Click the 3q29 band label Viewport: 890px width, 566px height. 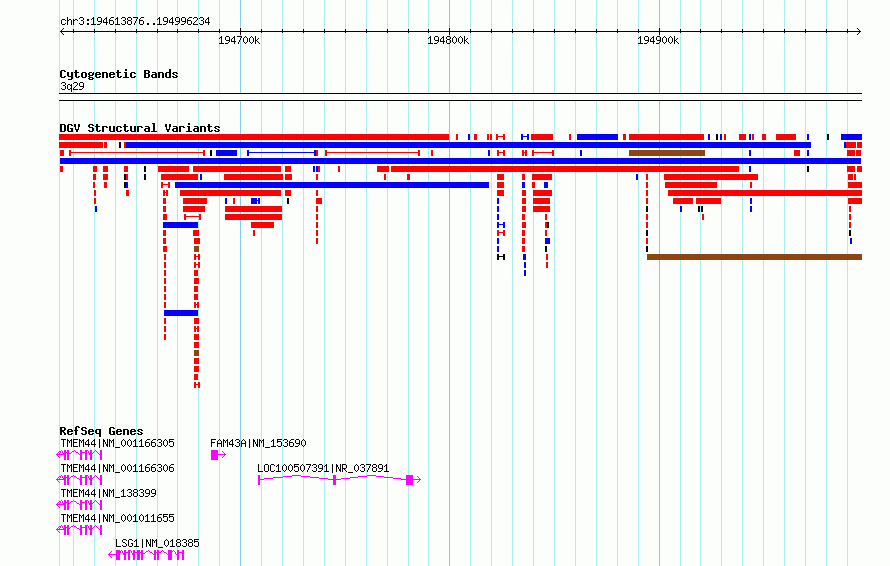(x=72, y=86)
